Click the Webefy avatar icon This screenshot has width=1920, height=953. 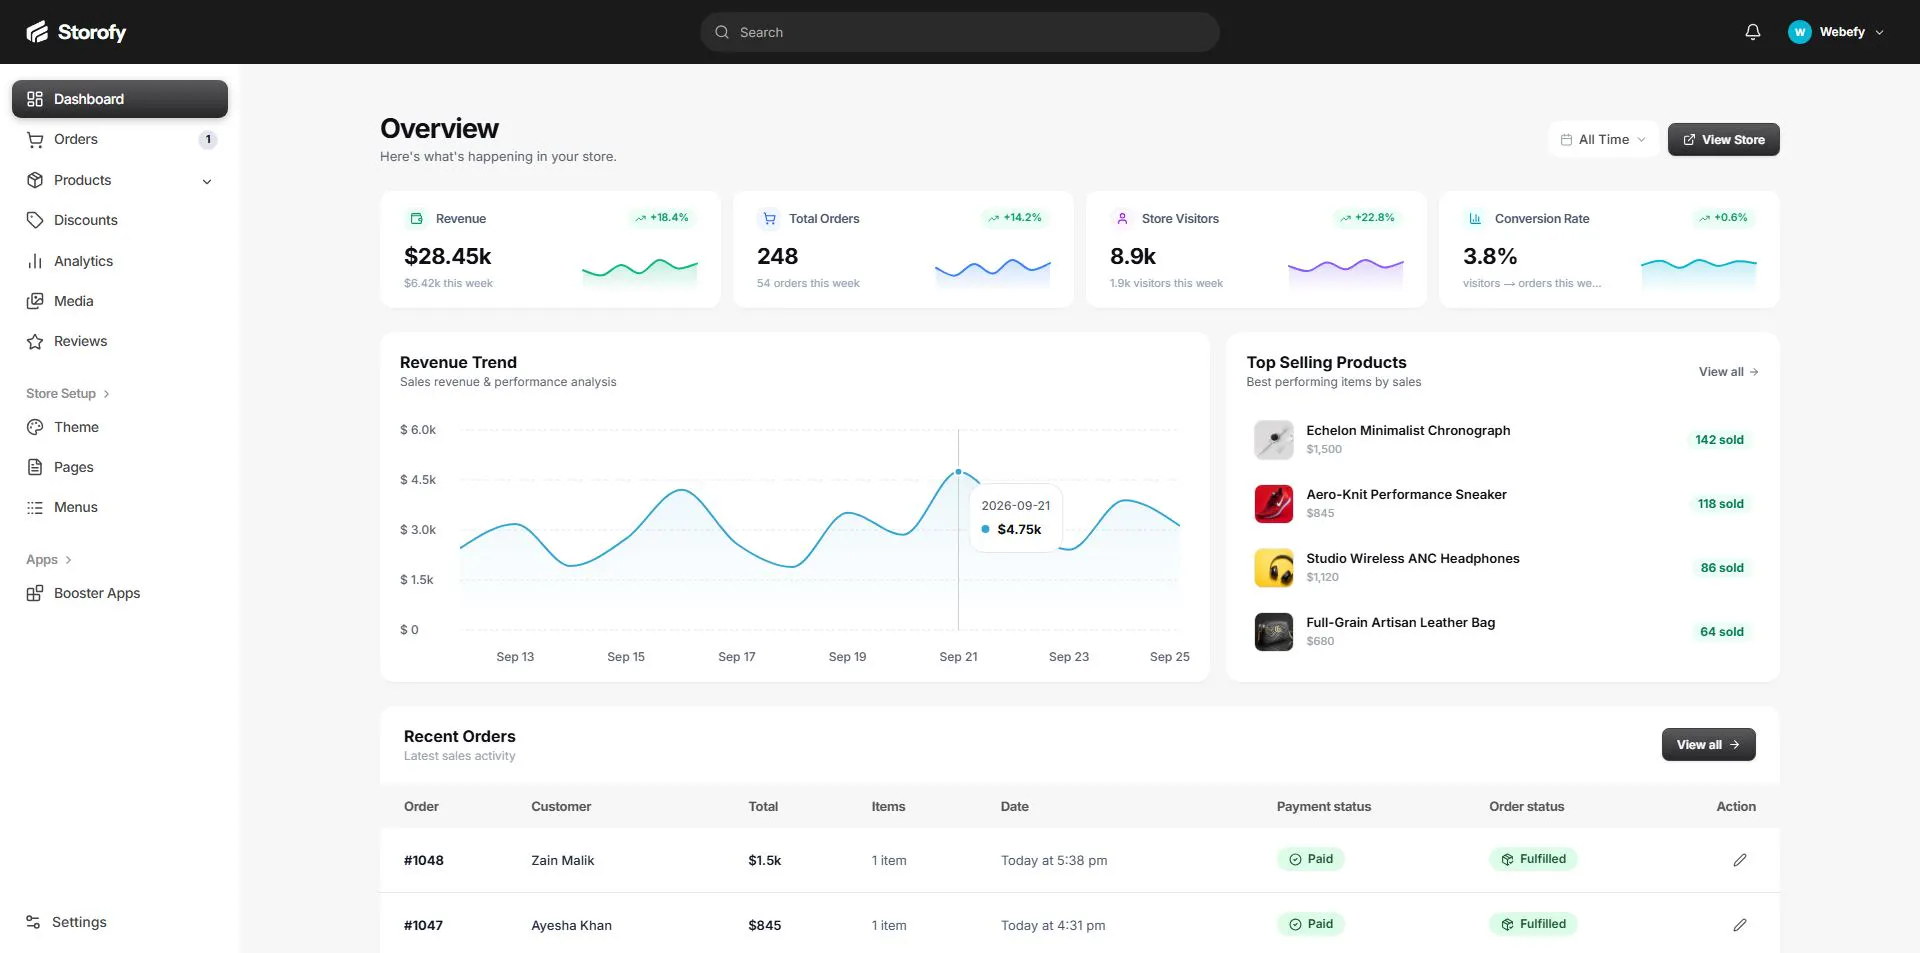pos(1799,32)
